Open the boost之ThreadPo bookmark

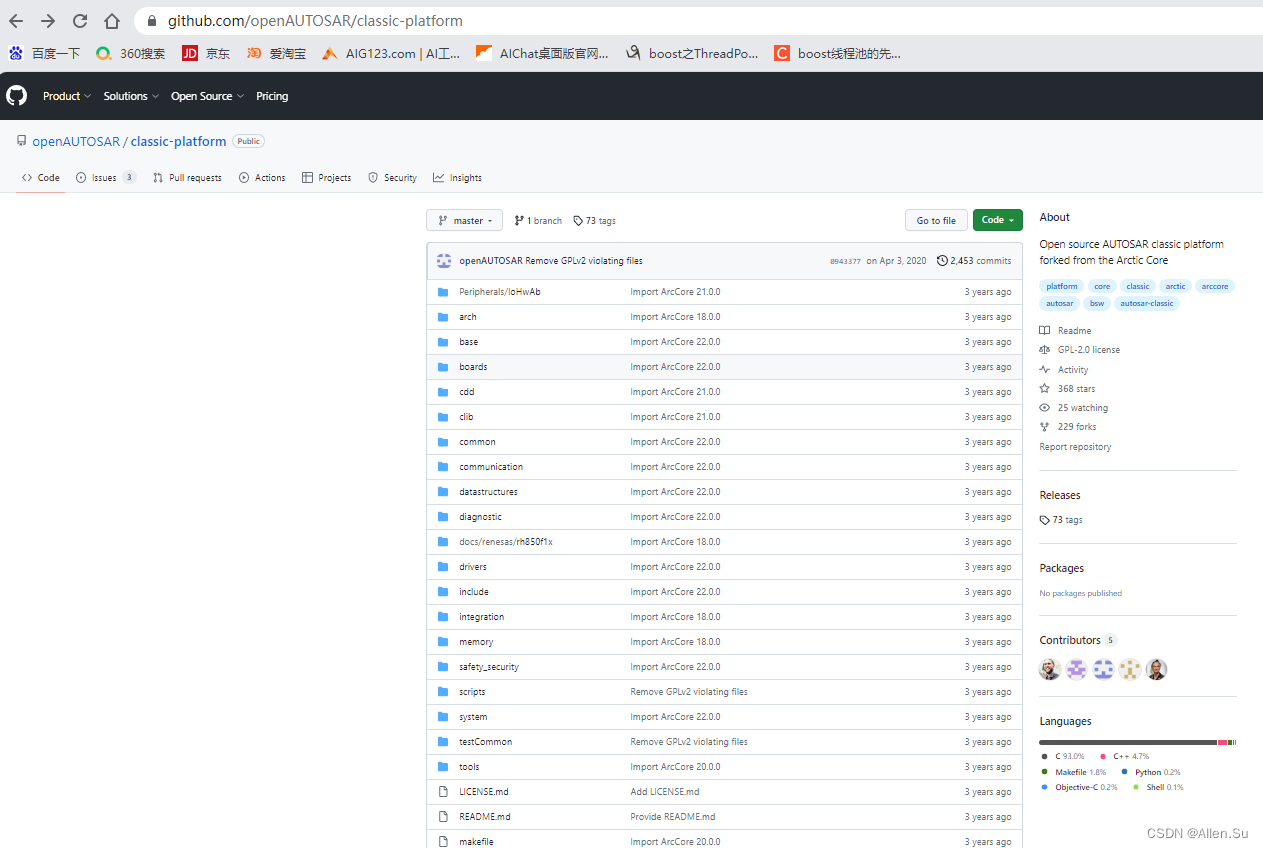pos(692,54)
